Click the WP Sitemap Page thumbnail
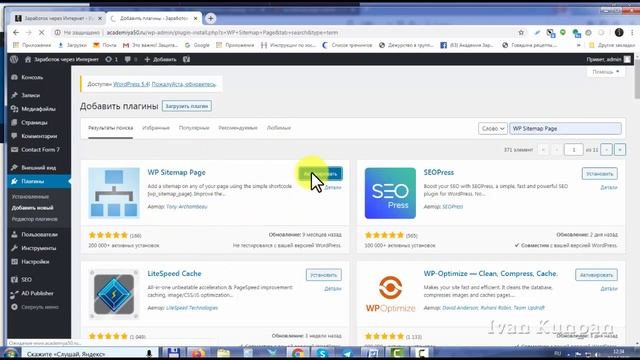Screen dimensions: 640x360 [x=114, y=193]
